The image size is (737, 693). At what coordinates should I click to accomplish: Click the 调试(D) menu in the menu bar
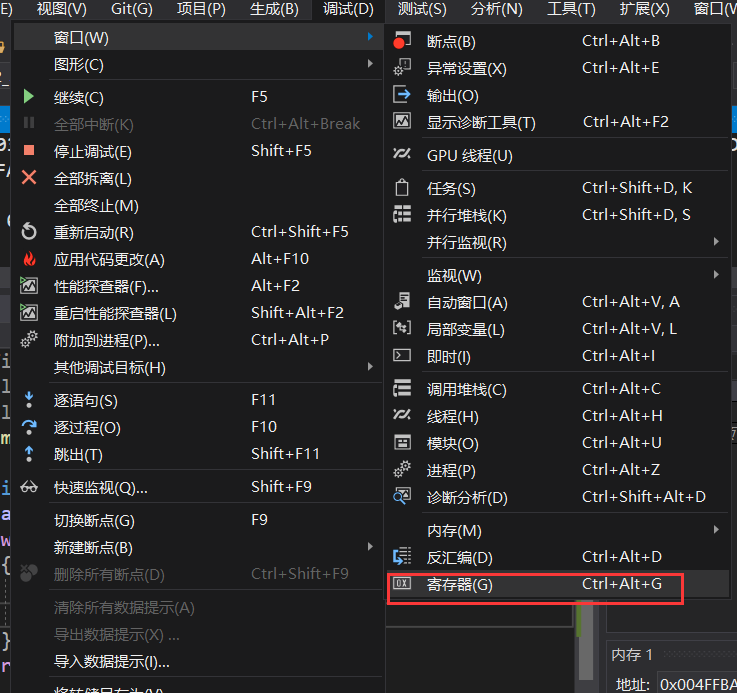[x=348, y=9]
